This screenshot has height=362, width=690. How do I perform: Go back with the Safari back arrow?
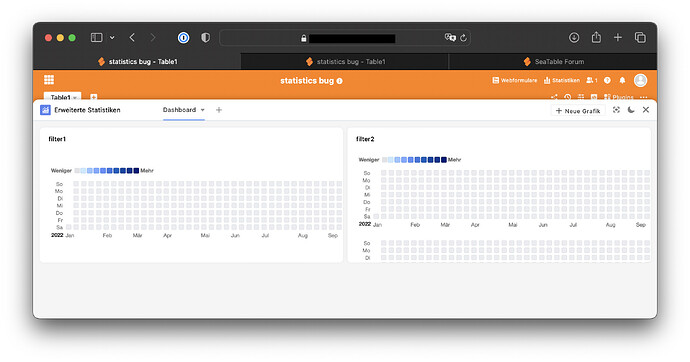[132, 38]
